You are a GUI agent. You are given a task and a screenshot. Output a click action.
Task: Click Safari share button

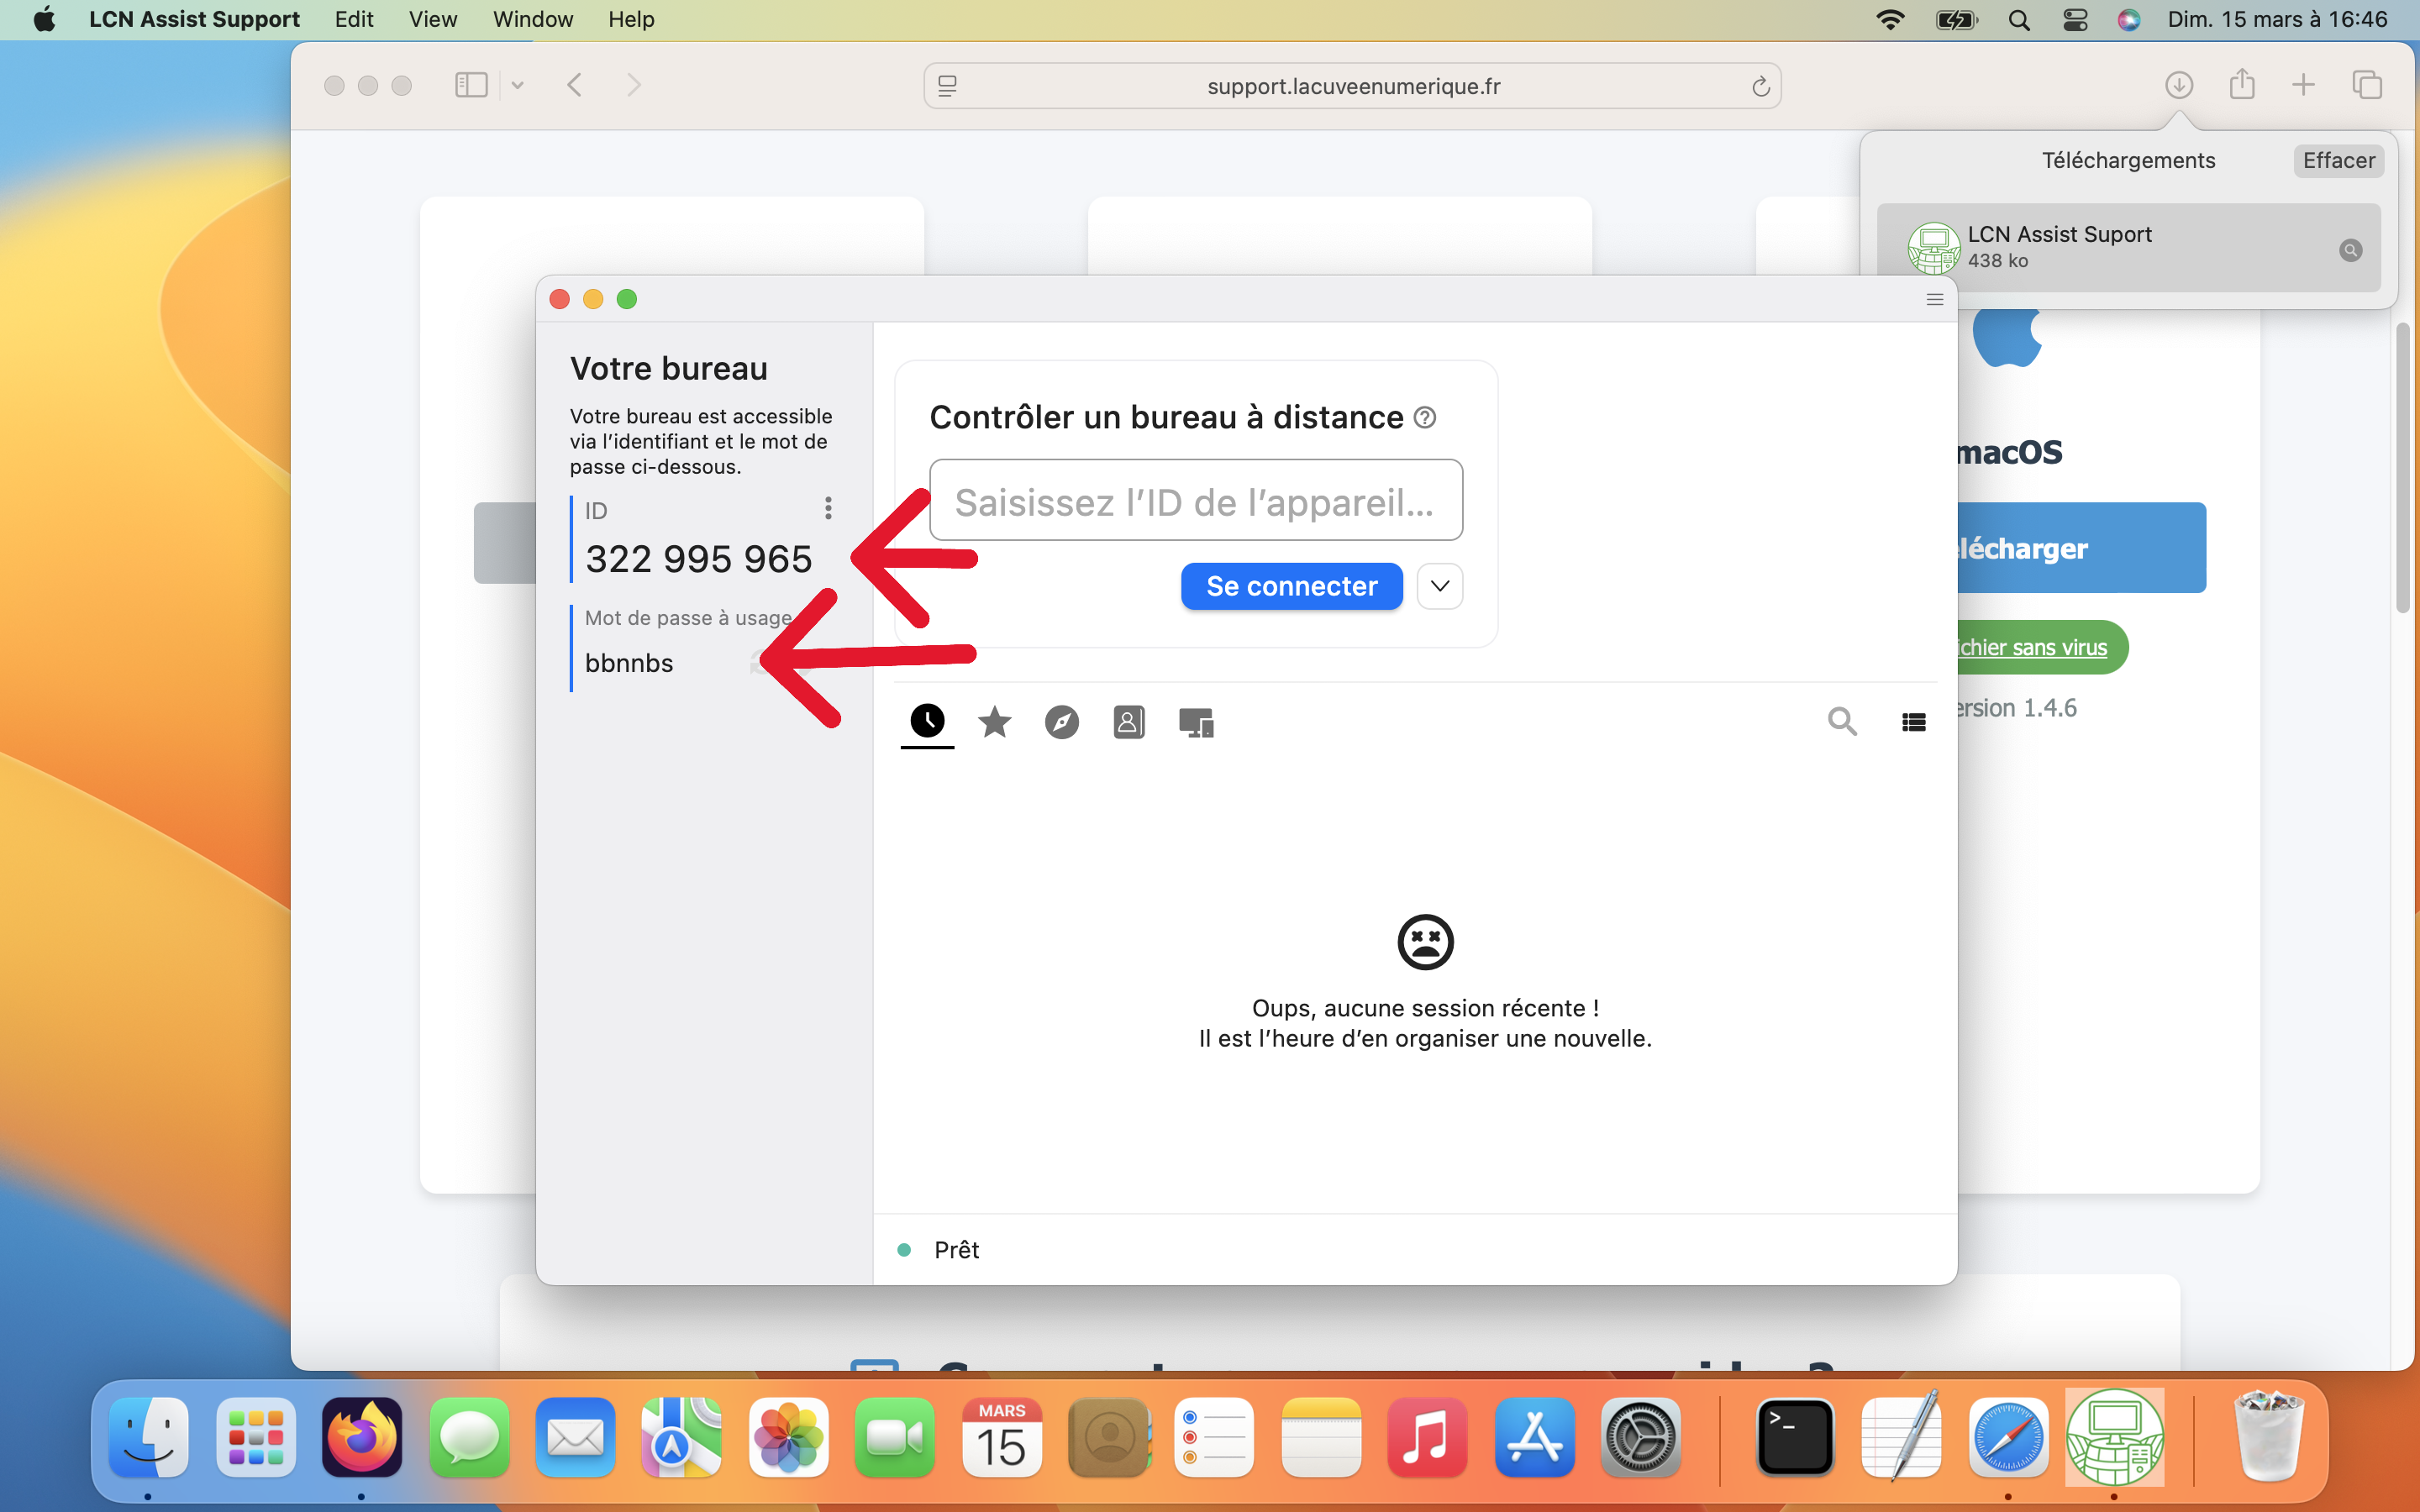click(x=2242, y=84)
